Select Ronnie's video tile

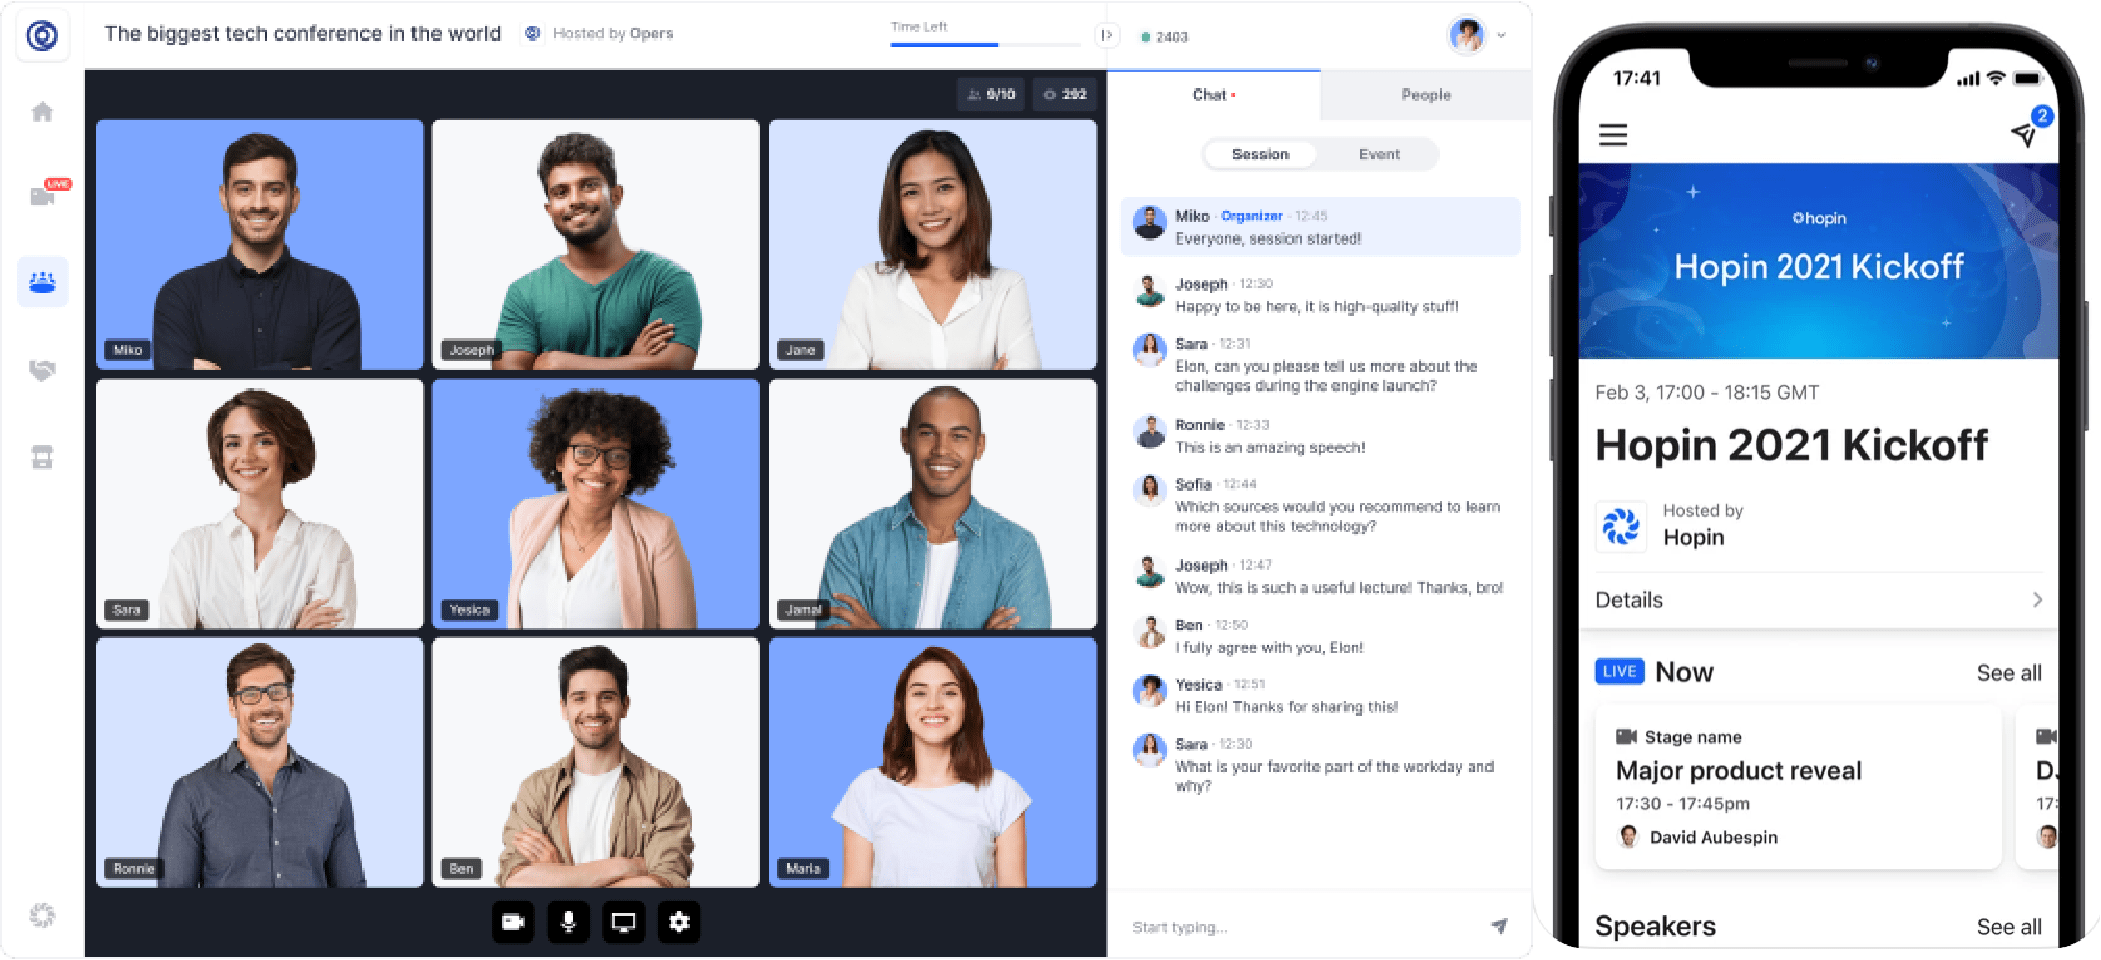coord(260,763)
